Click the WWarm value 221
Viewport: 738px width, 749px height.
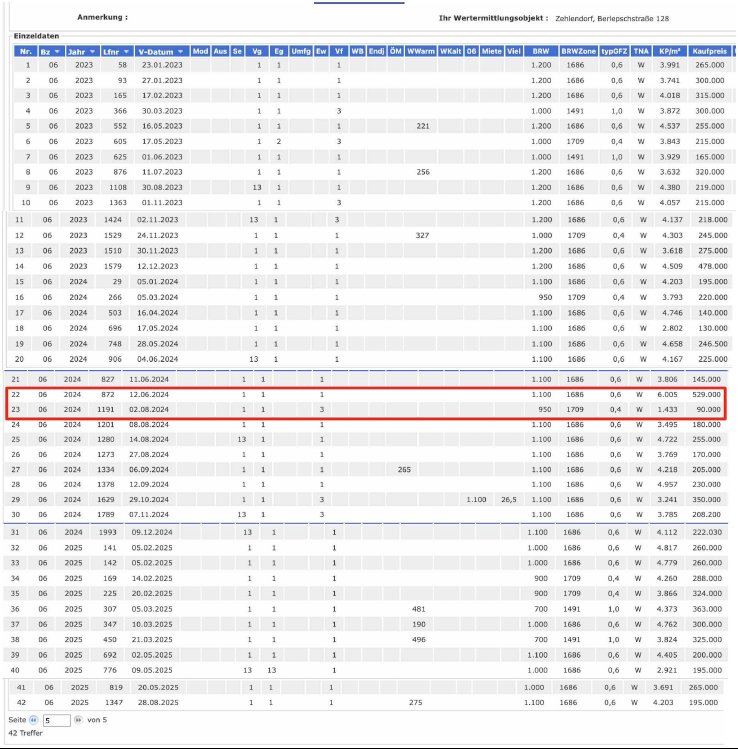(423, 126)
